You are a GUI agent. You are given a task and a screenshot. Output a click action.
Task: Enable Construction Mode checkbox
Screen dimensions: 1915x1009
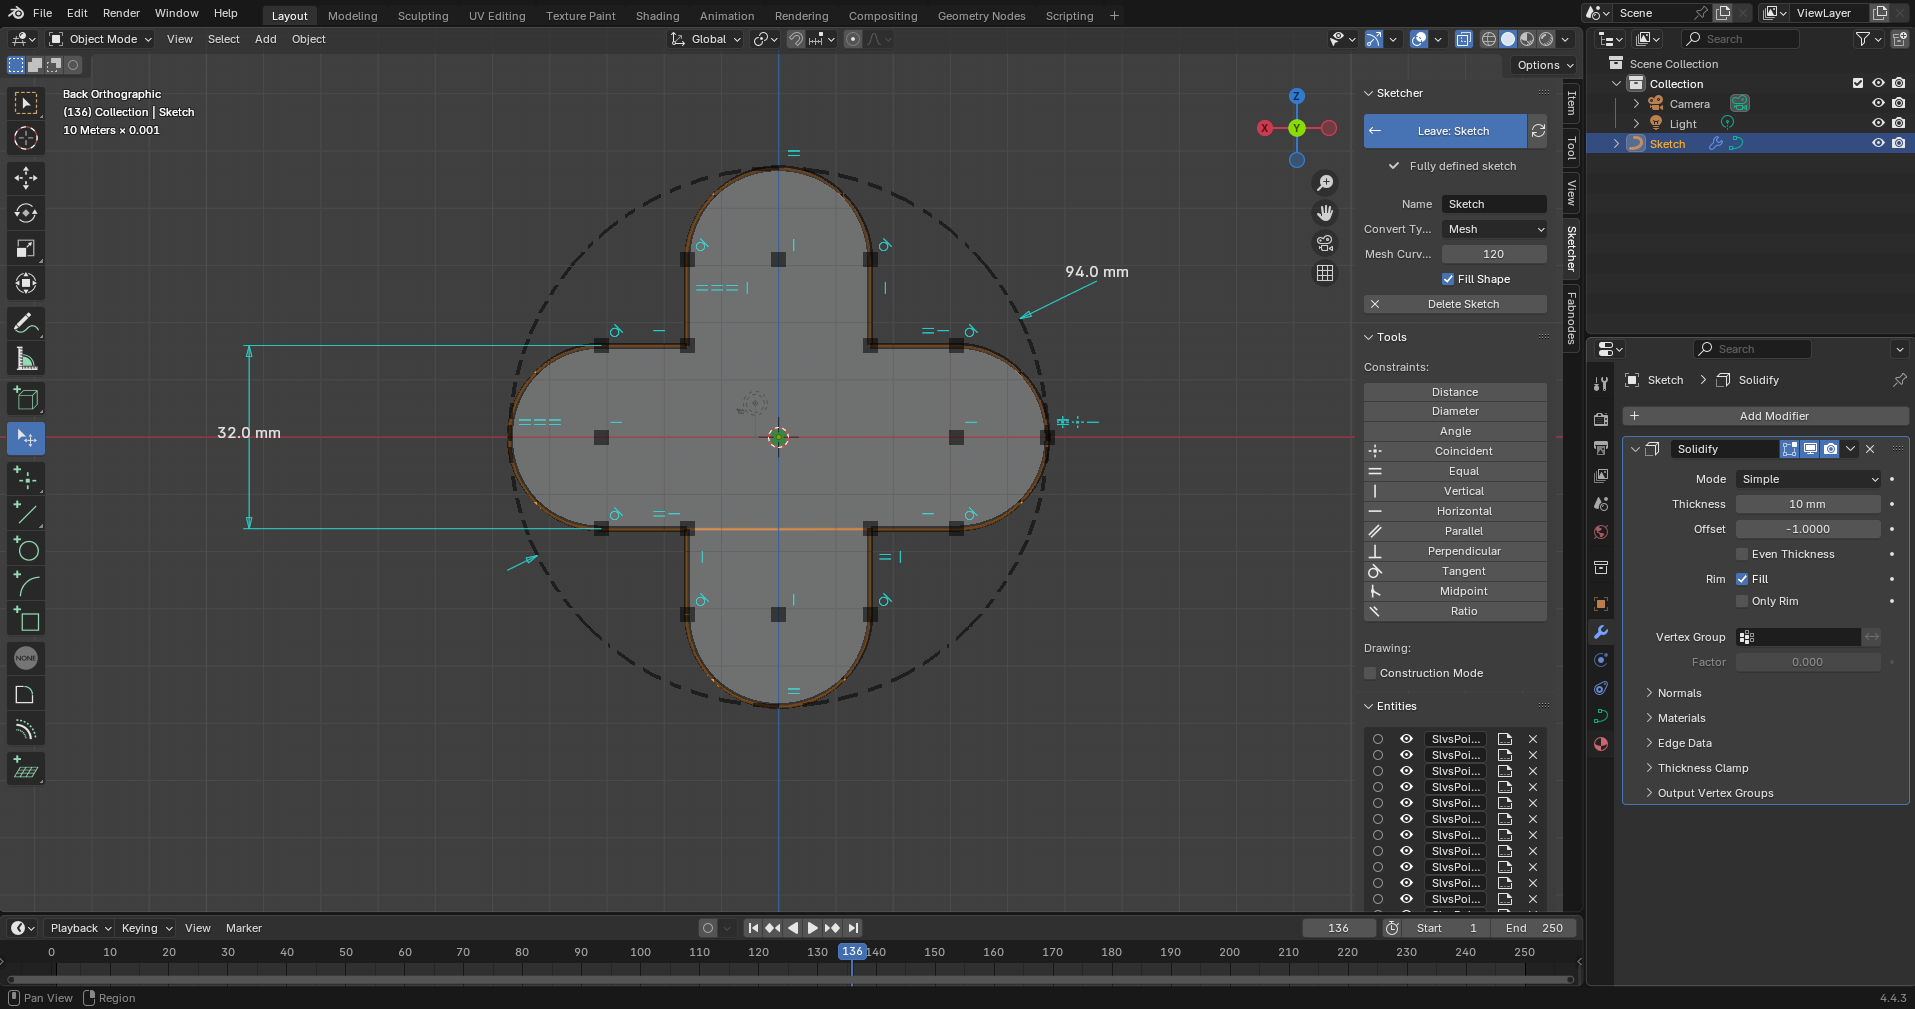pyautogui.click(x=1371, y=673)
